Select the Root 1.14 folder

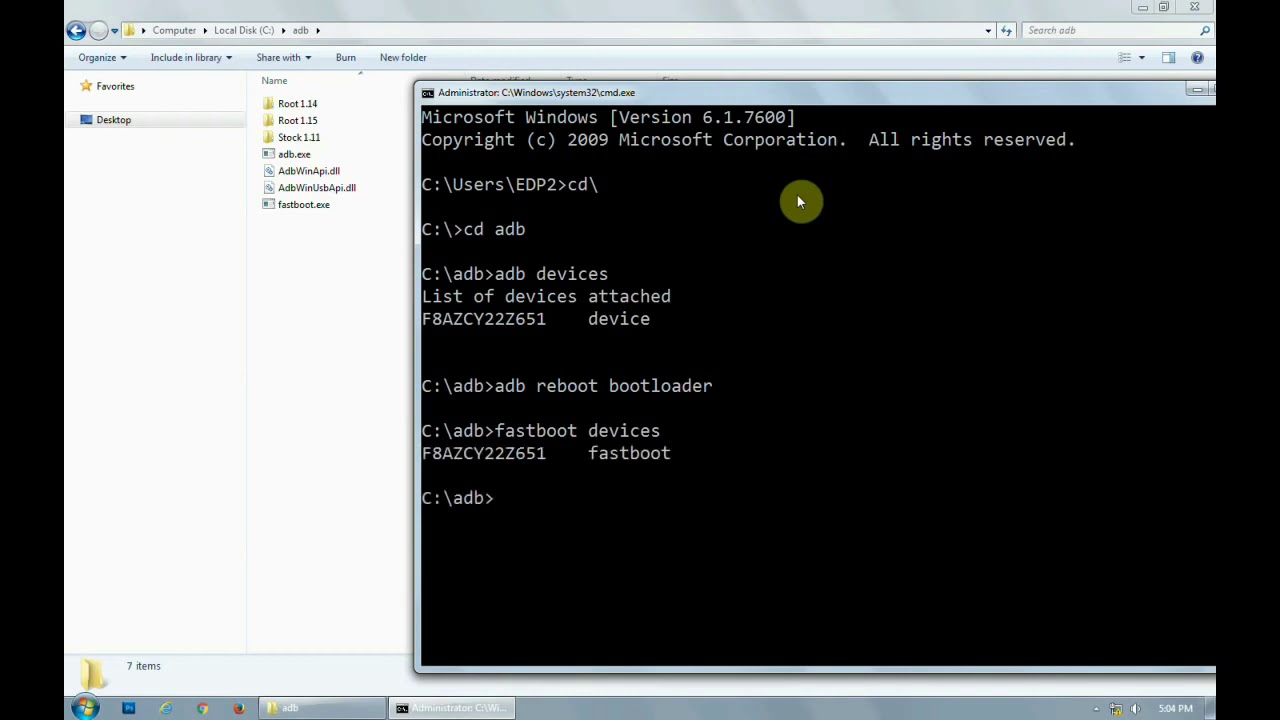coord(297,104)
